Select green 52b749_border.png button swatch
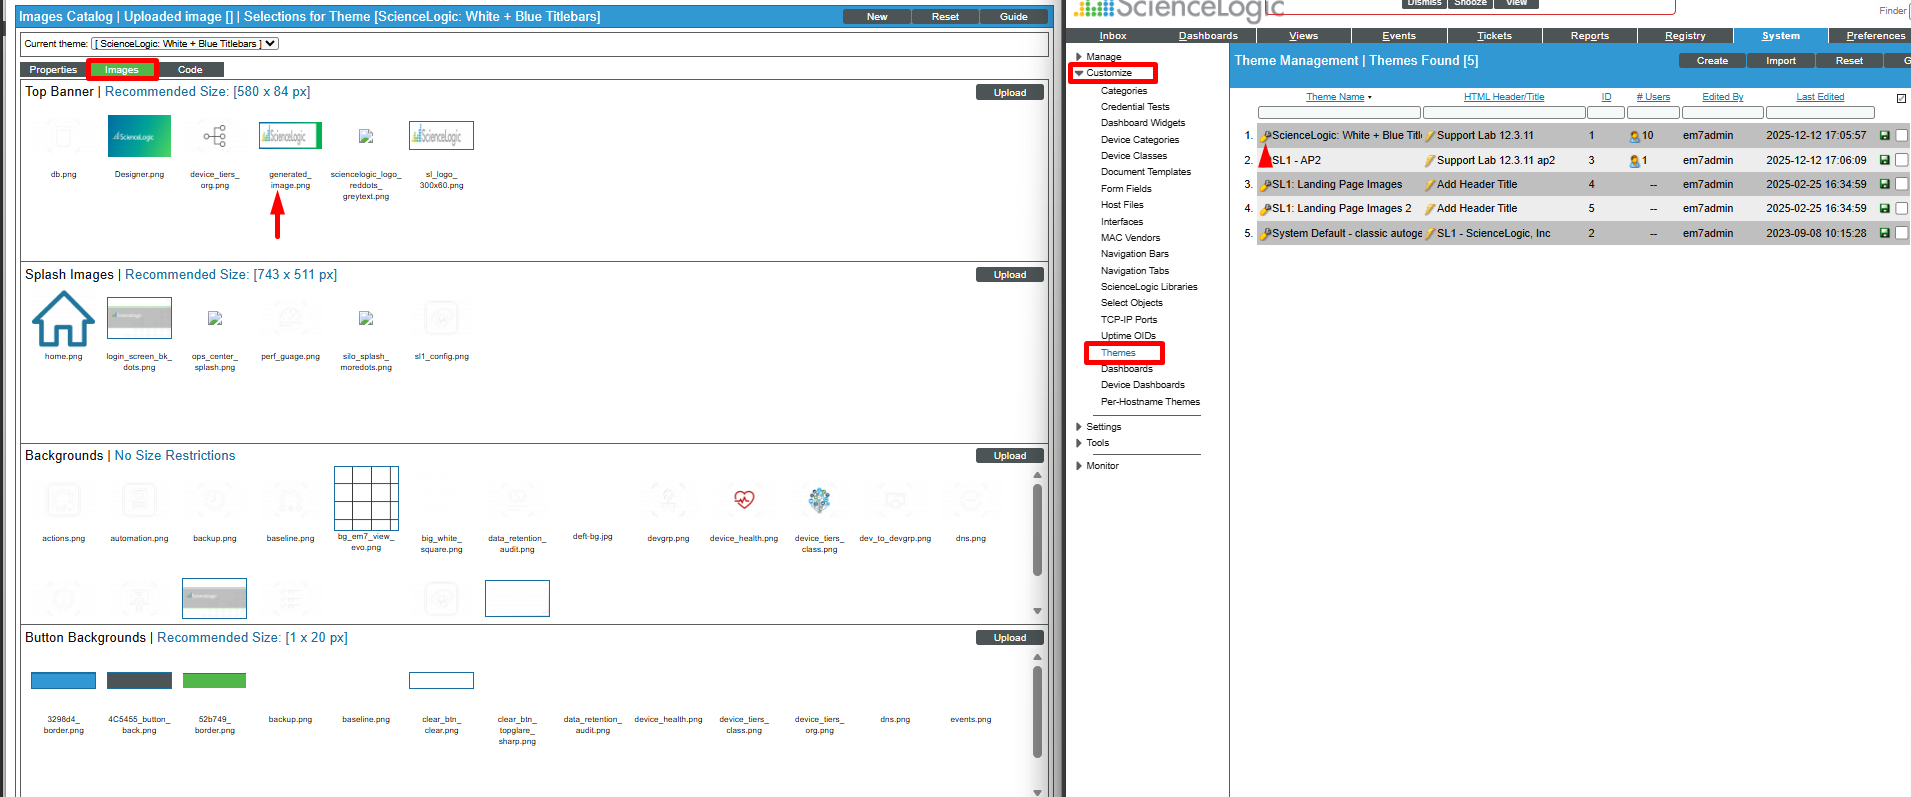 coord(214,681)
